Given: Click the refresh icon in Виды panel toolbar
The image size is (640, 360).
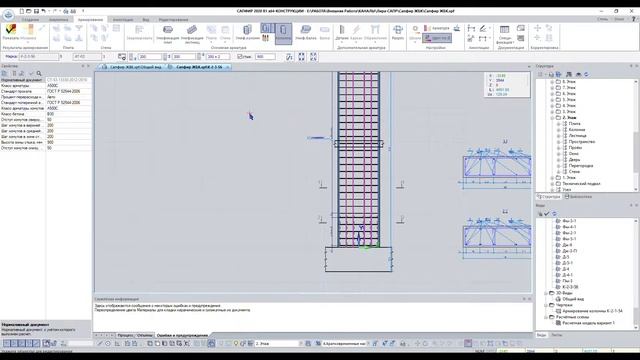Looking at the screenshot, I should click(554, 213).
